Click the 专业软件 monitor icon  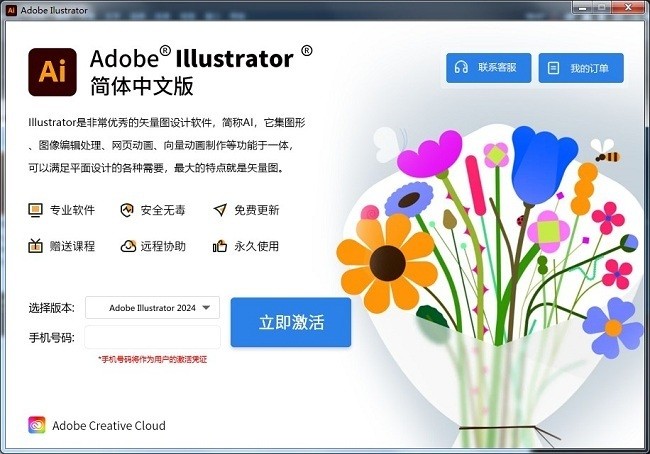click(35, 210)
